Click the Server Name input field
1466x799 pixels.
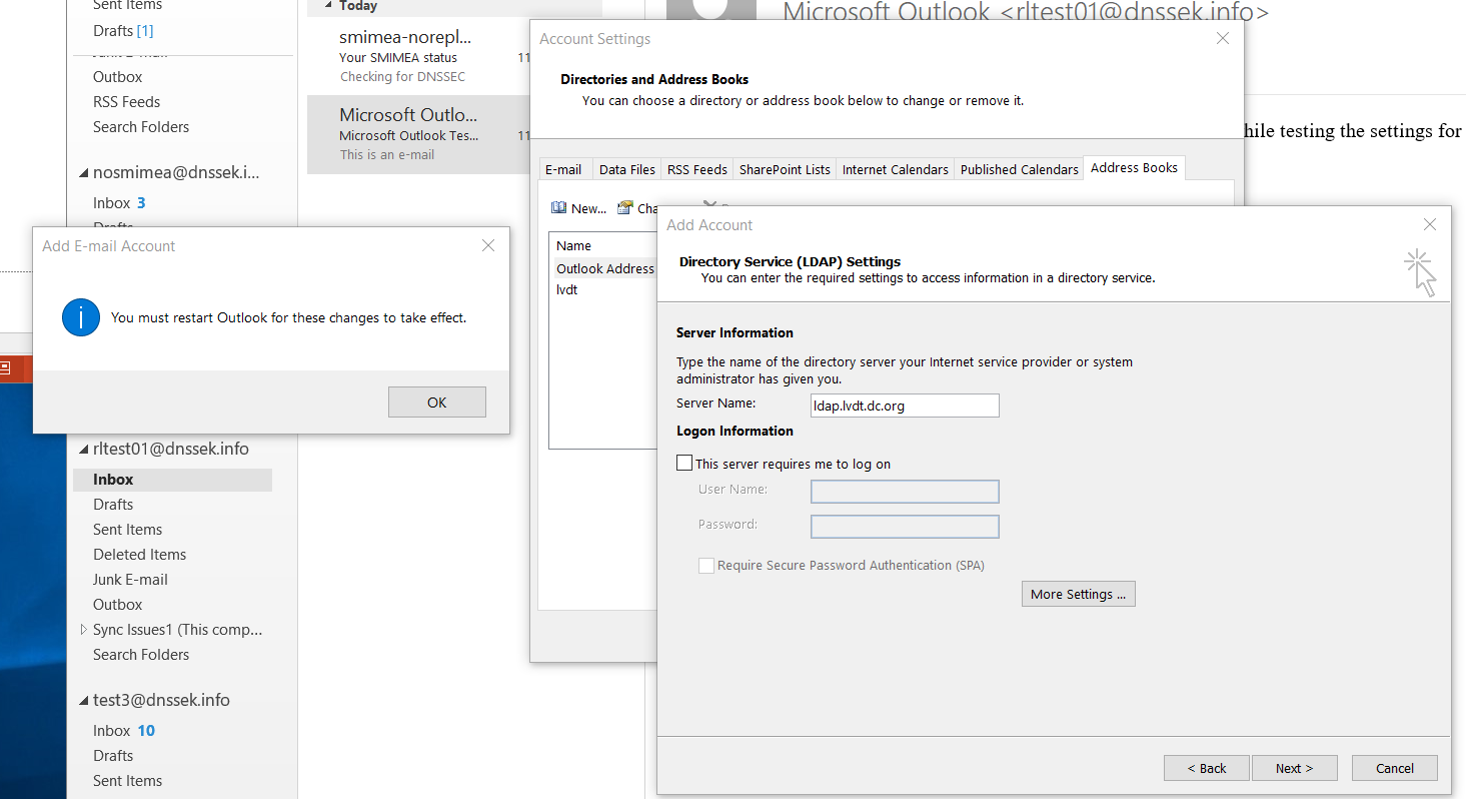coord(905,405)
